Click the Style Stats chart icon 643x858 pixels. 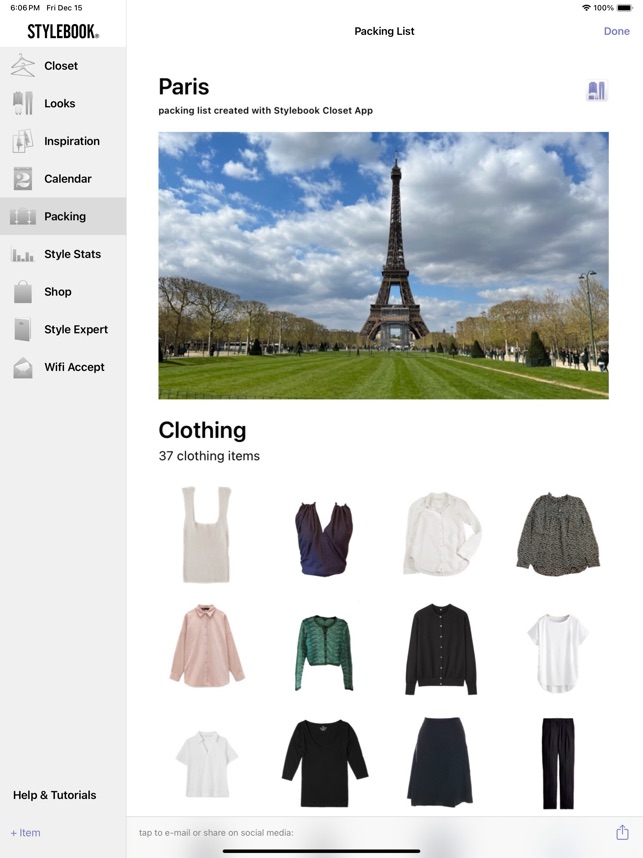22,254
